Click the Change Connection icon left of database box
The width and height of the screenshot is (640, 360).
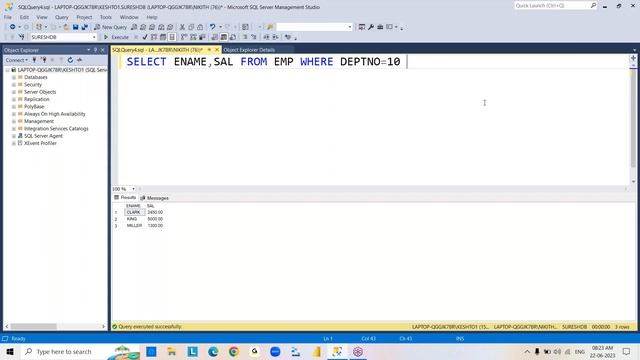[21, 37]
